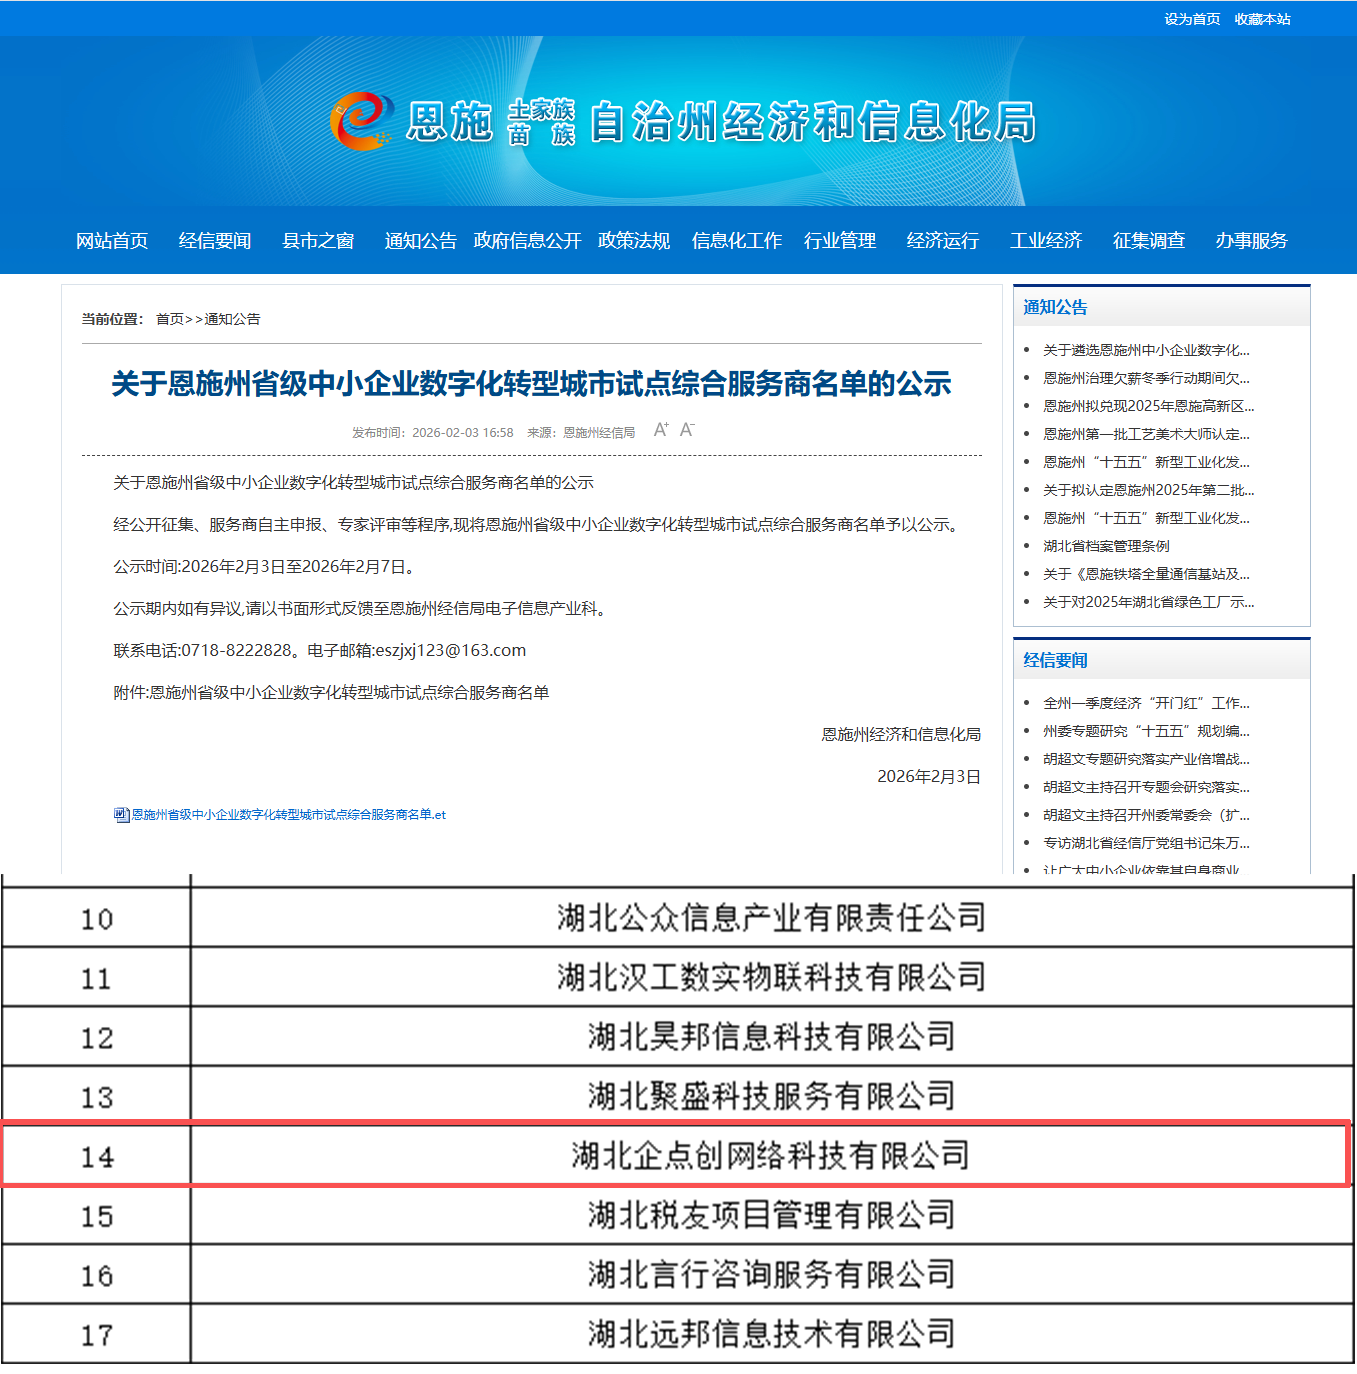Screen dimensions: 1357x1374
Task: Open the 政府信息公开 navigation item
Action: 527,241
